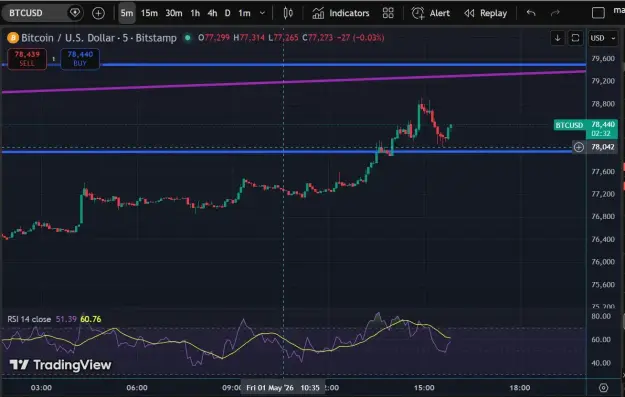Screen dimensions: 625x397
Task: Click the OHLC close value C77,273
Action: tap(317, 38)
